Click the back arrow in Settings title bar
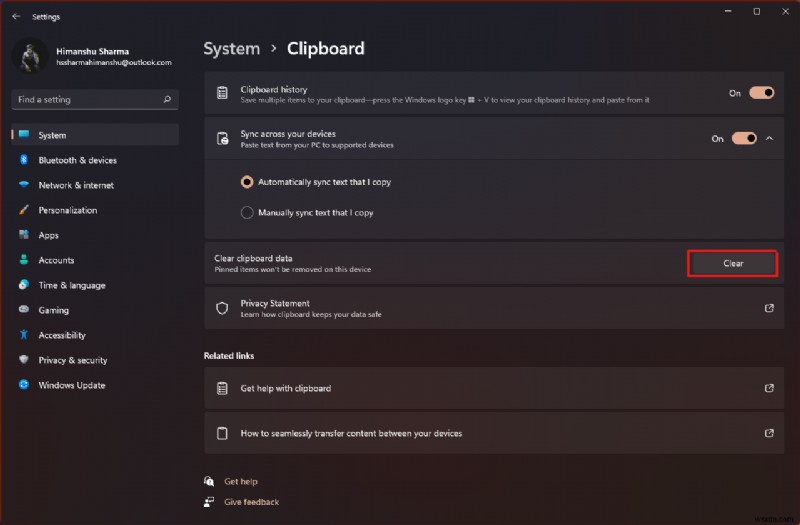The image size is (800, 525). point(16,17)
